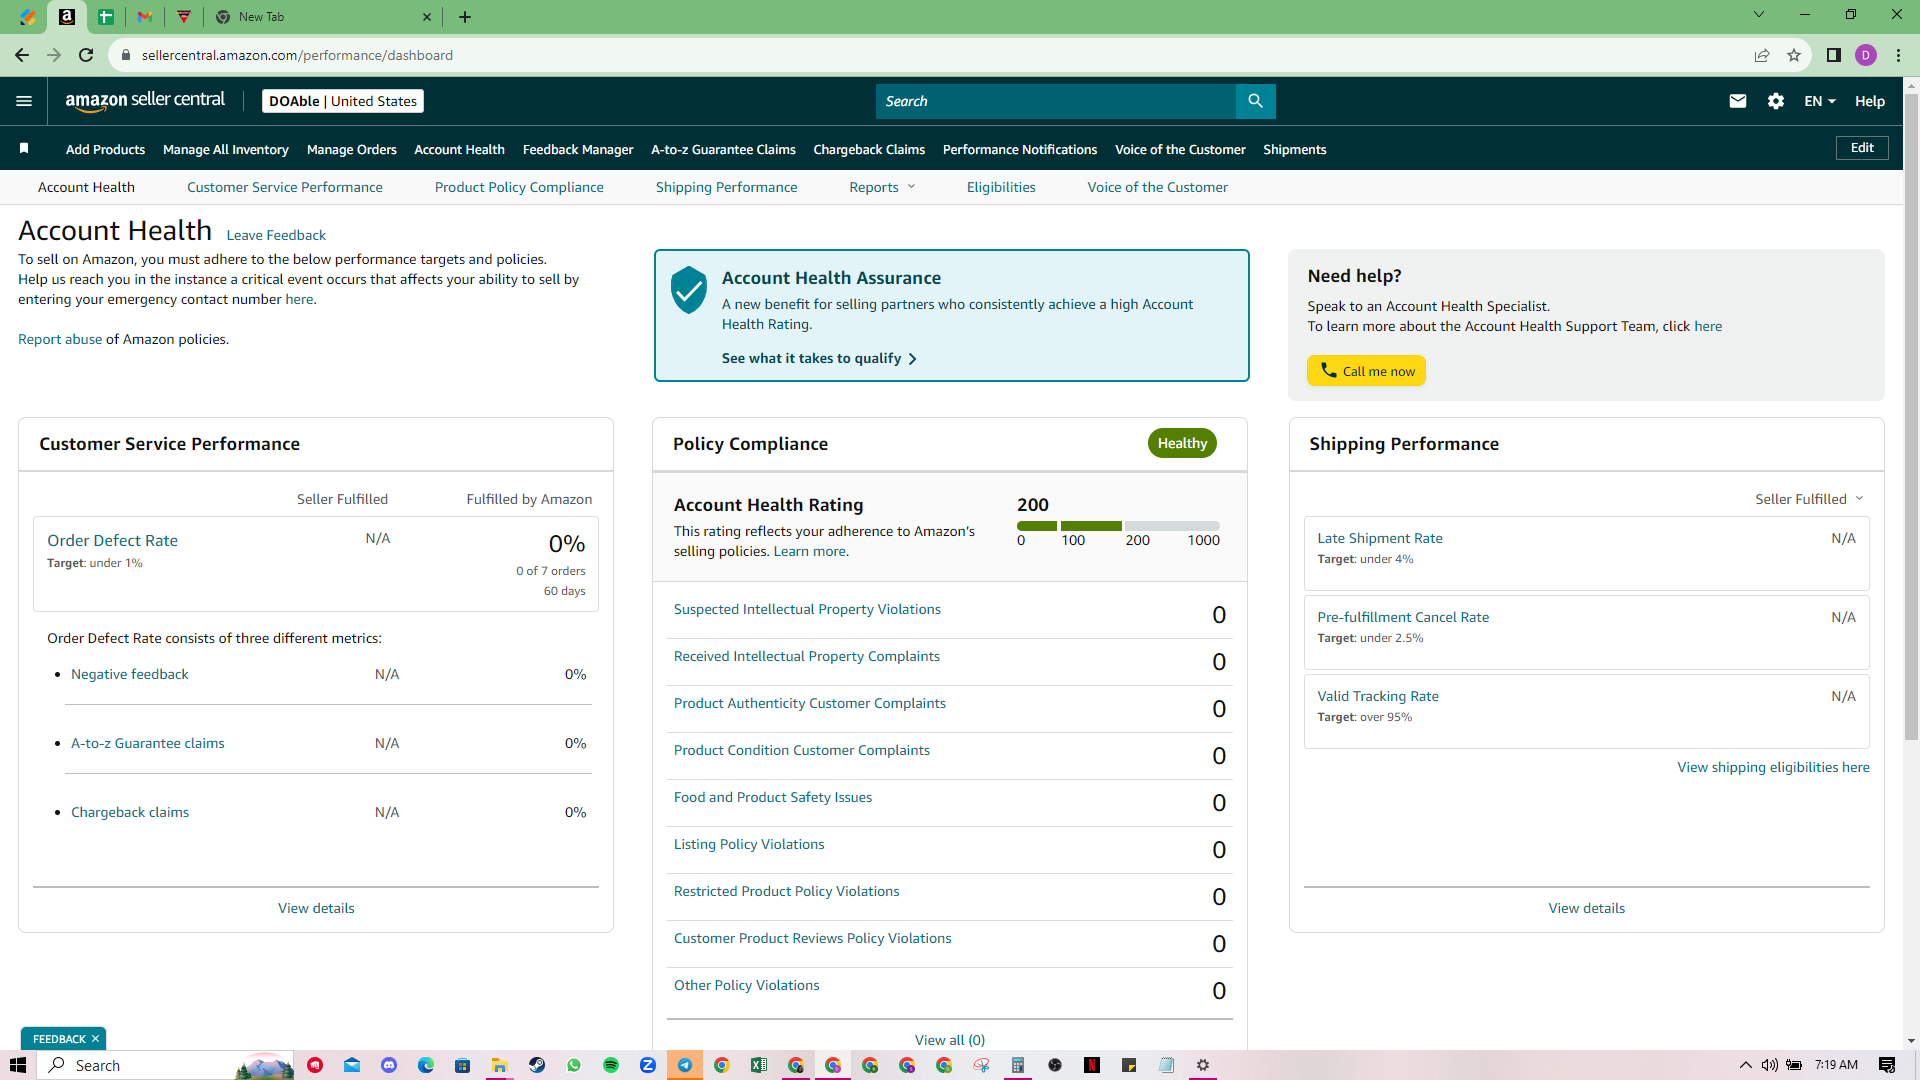Open the settings gear icon in header
This screenshot has height=1080, width=1920.
click(x=1776, y=101)
